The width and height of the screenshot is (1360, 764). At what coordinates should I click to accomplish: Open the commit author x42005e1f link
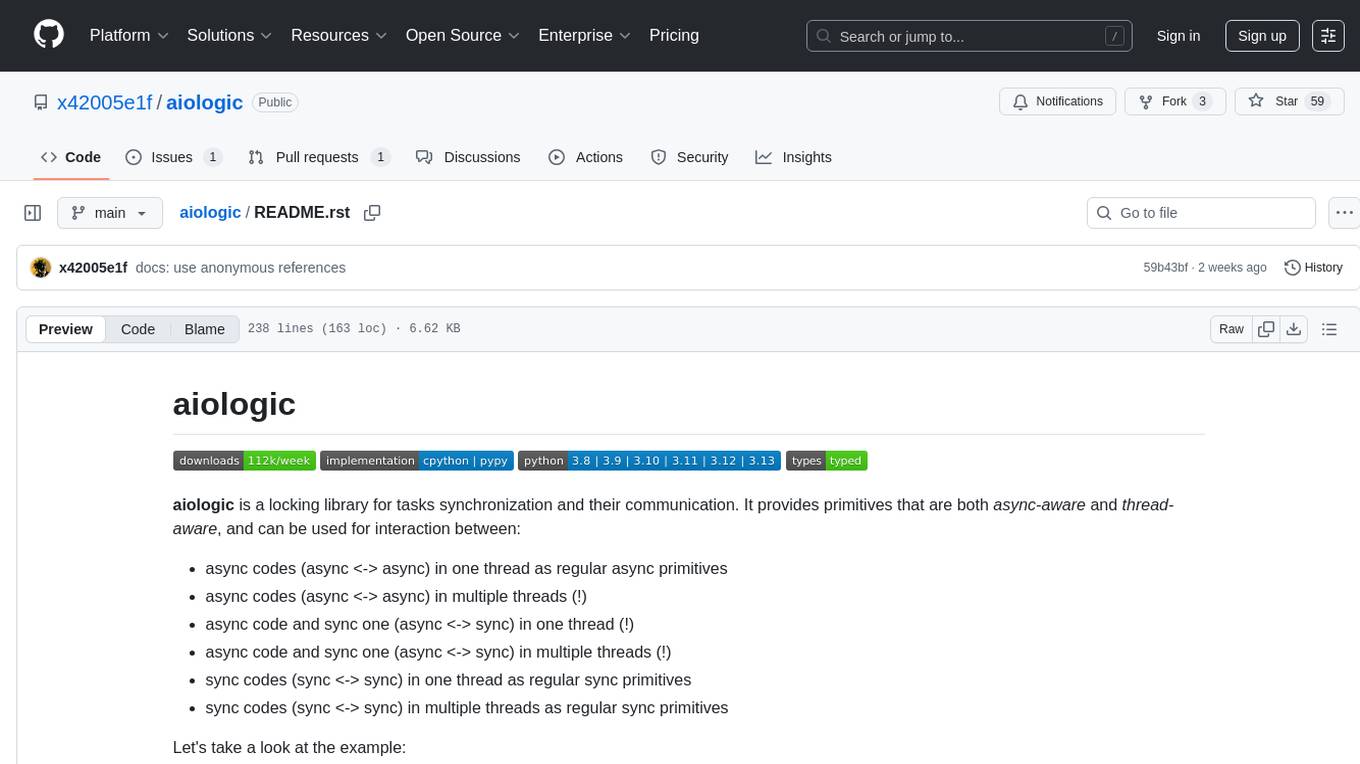tap(93, 267)
